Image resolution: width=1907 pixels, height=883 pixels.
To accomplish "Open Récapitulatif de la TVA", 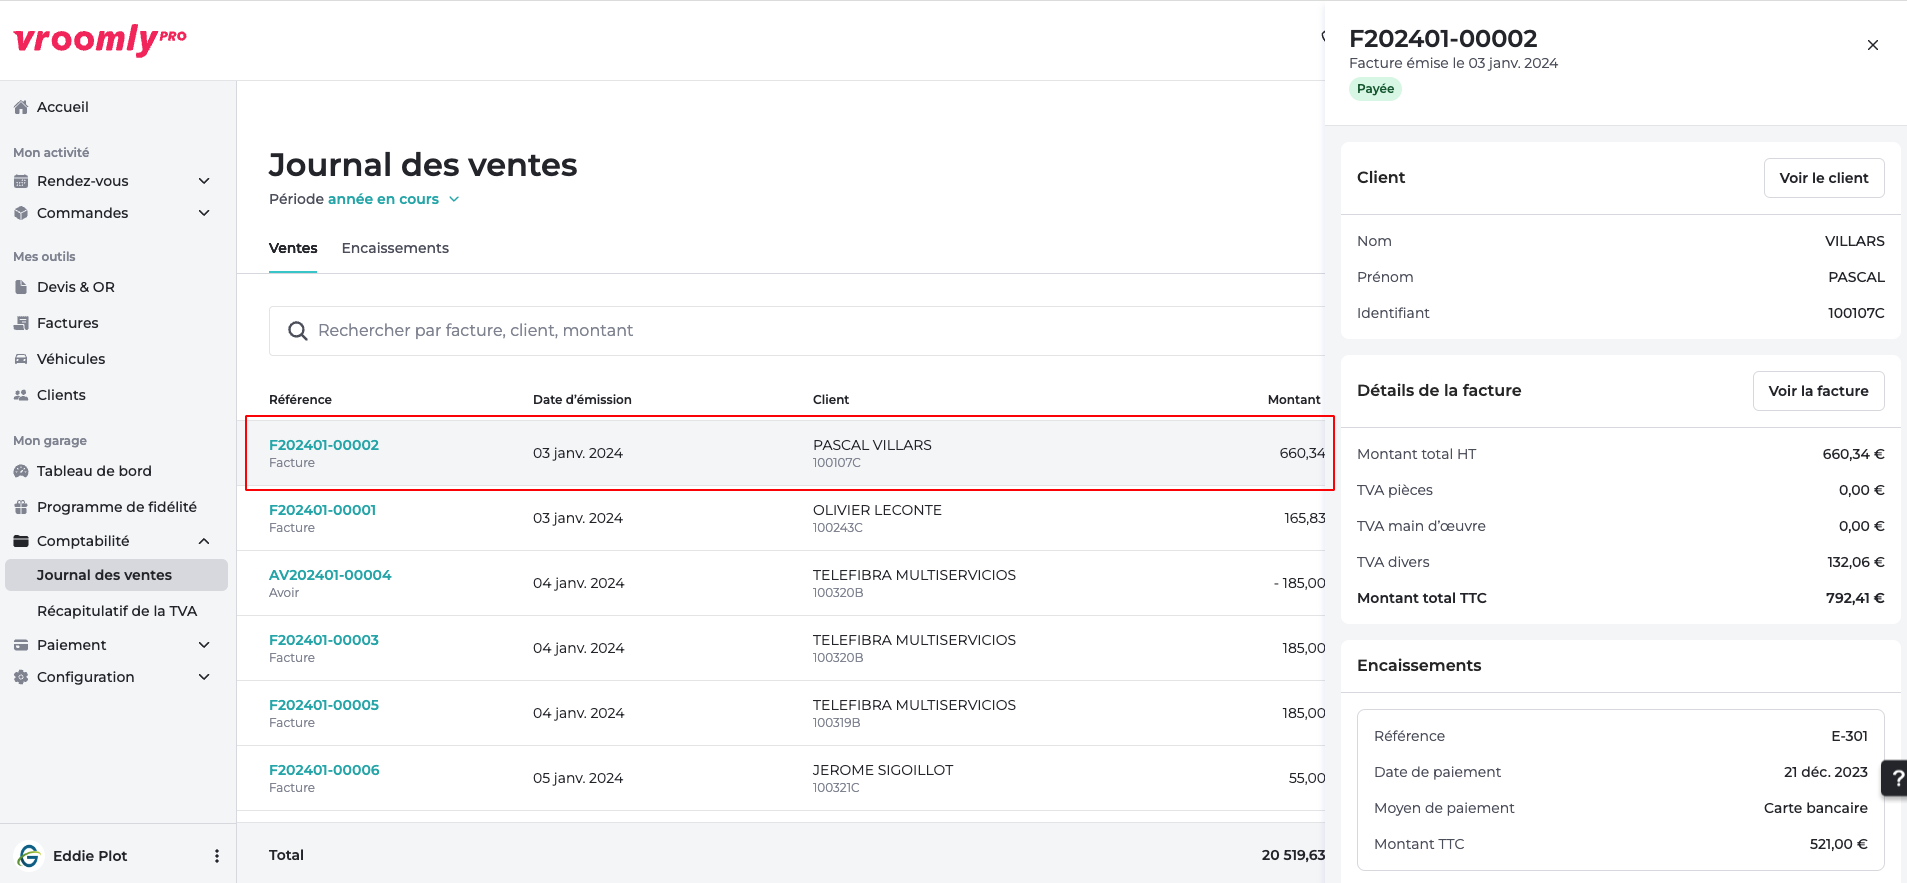I will 116,611.
